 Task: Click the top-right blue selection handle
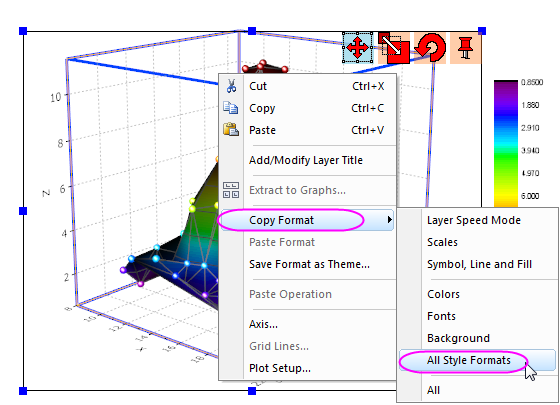482,31
